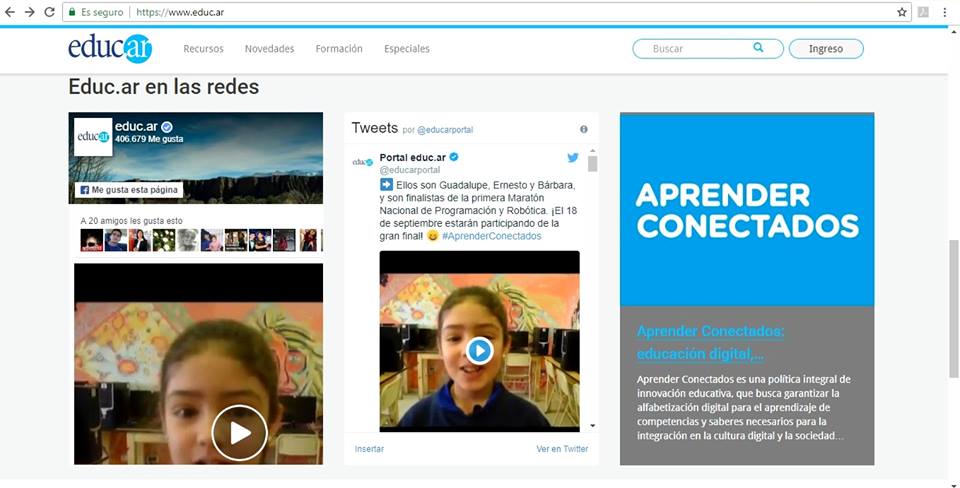Open the Novedades menu
960x488 pixels.
click(x=269, y=48)
